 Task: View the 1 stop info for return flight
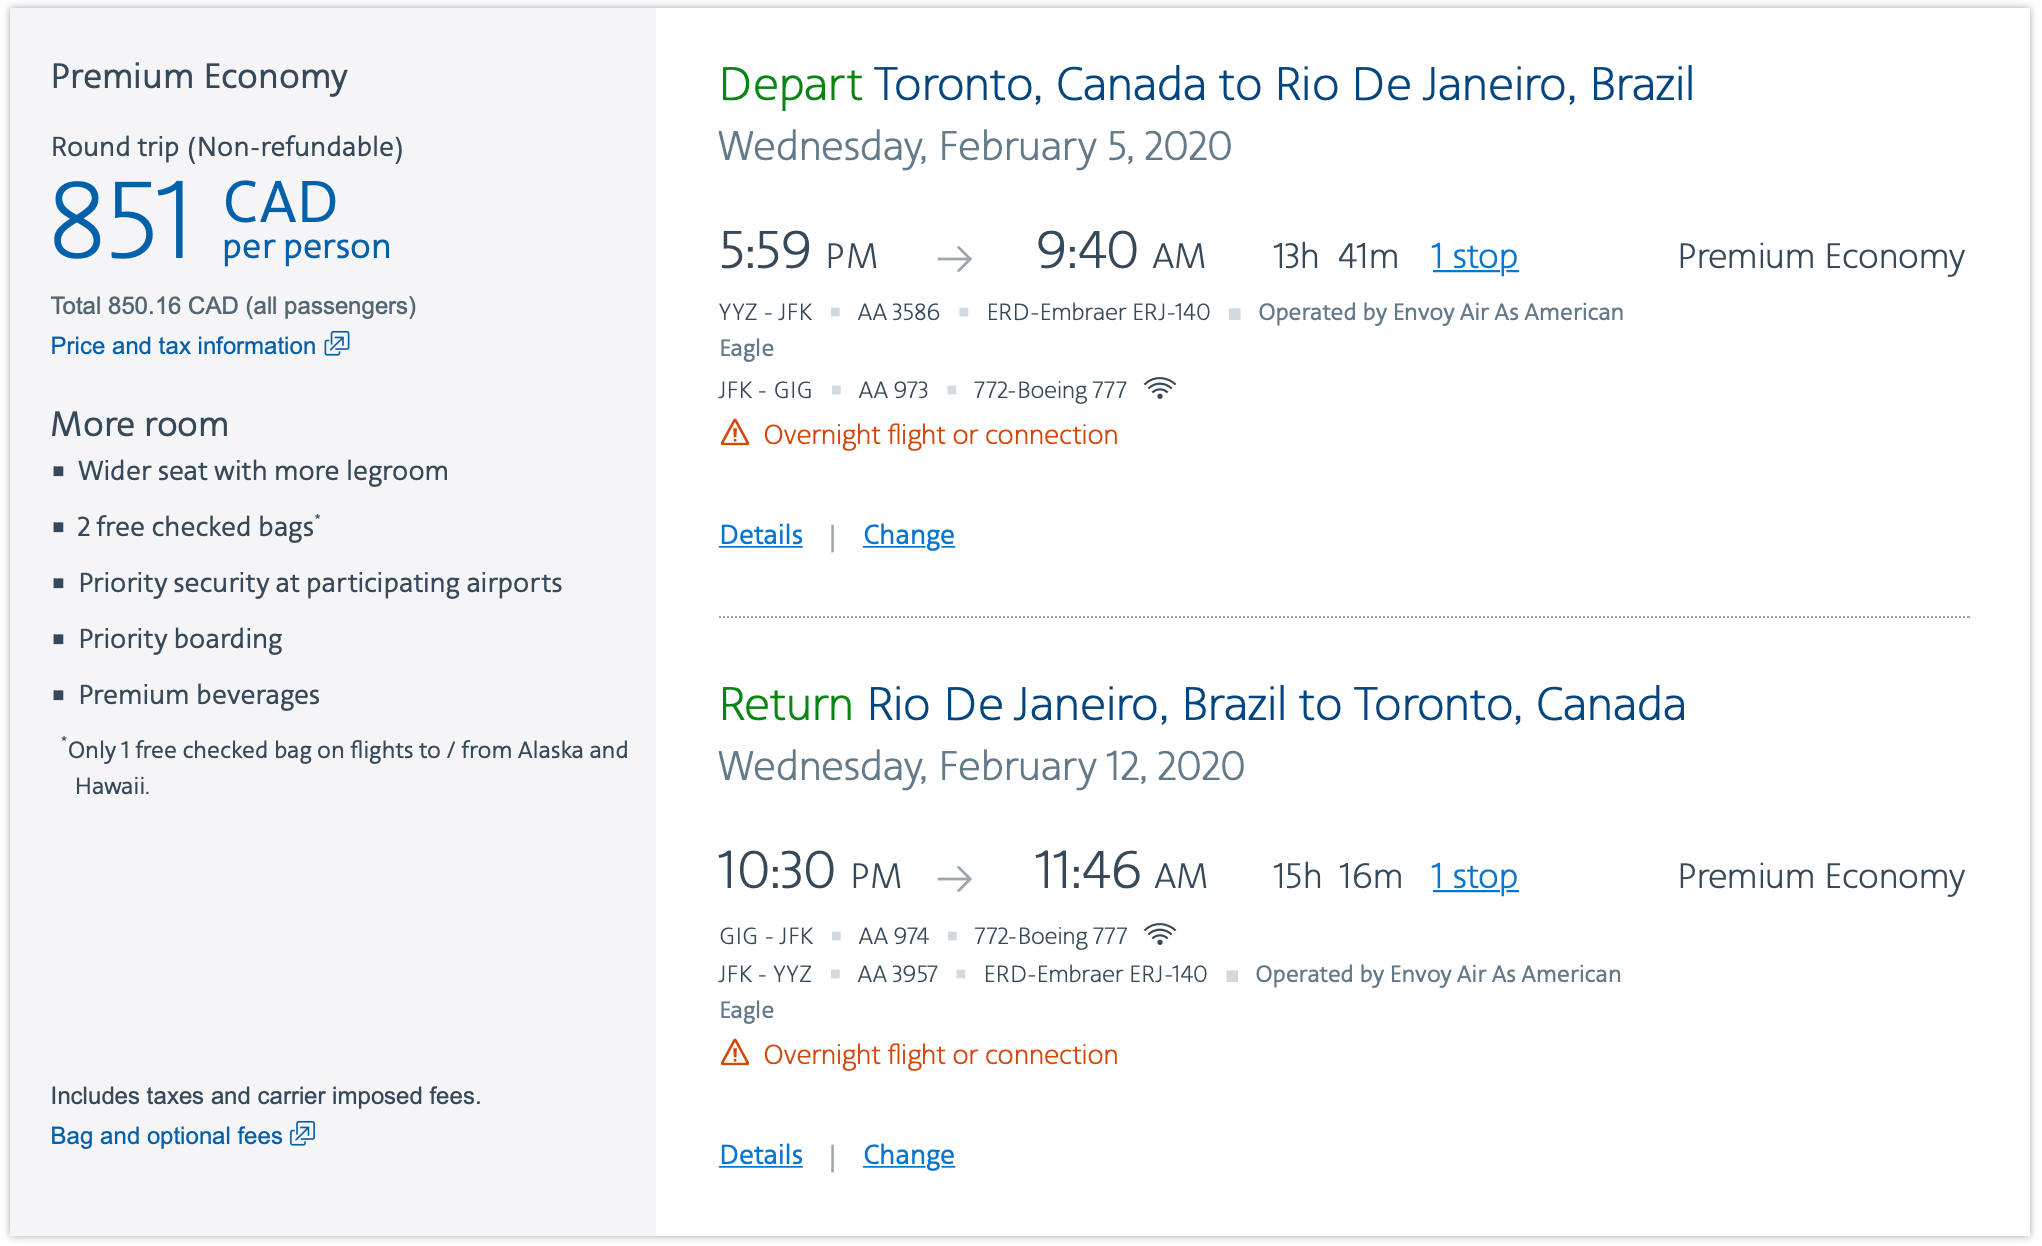(1475, 877)
